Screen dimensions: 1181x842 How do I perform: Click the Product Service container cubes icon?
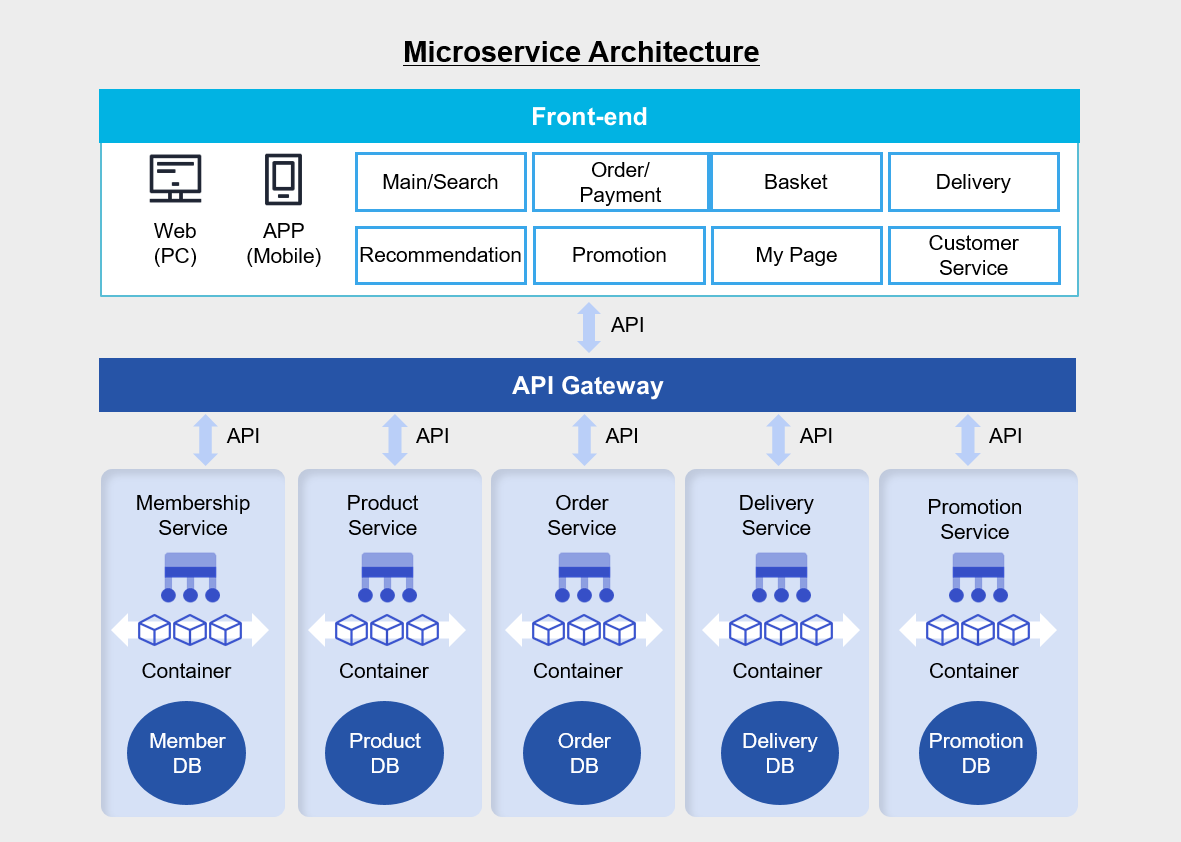(387, 630)
